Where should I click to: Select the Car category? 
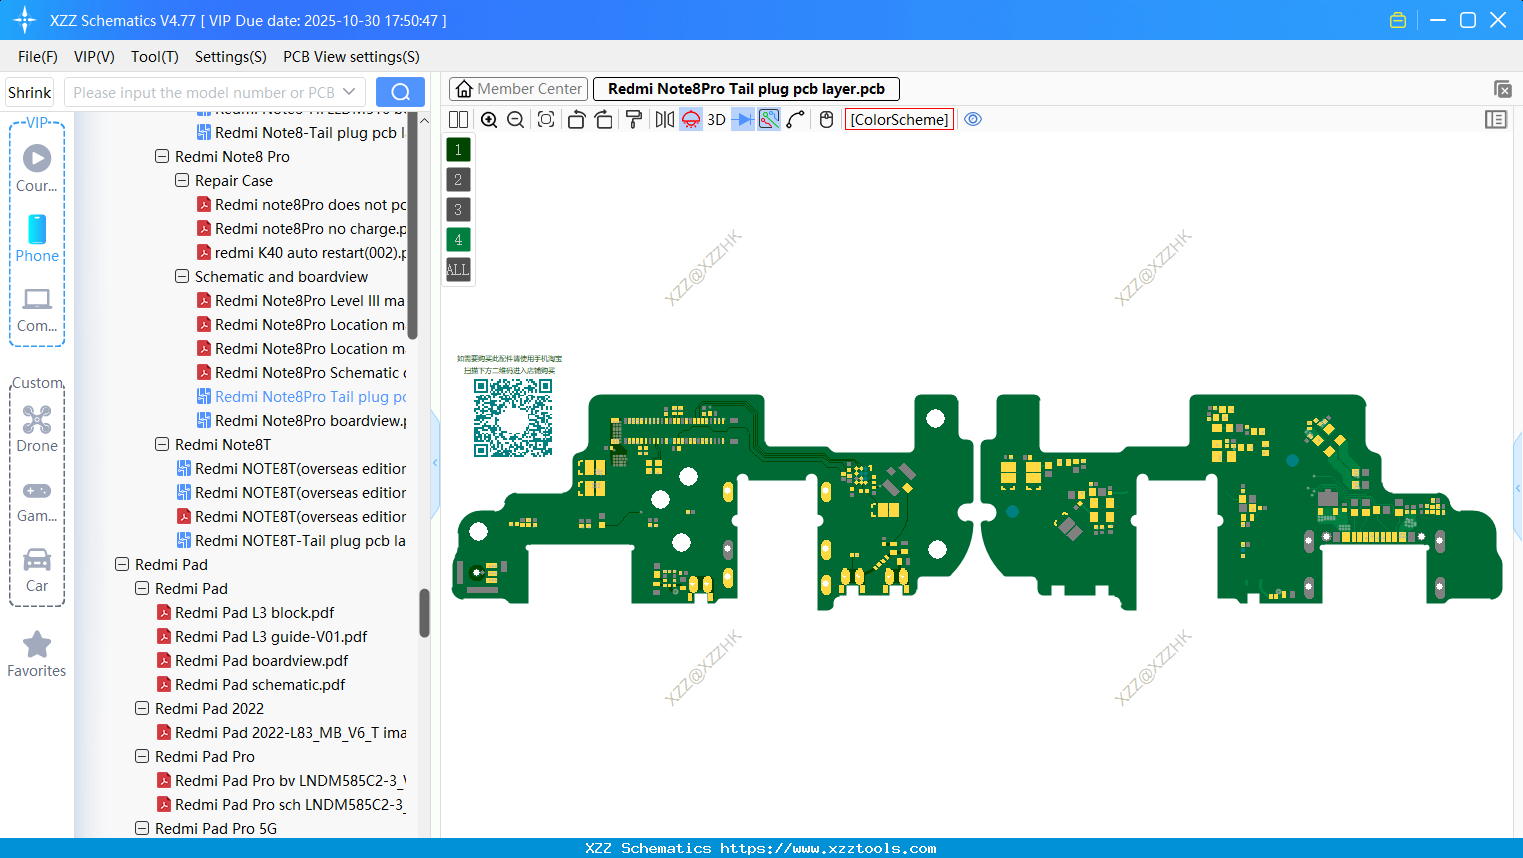click(37, 570)
